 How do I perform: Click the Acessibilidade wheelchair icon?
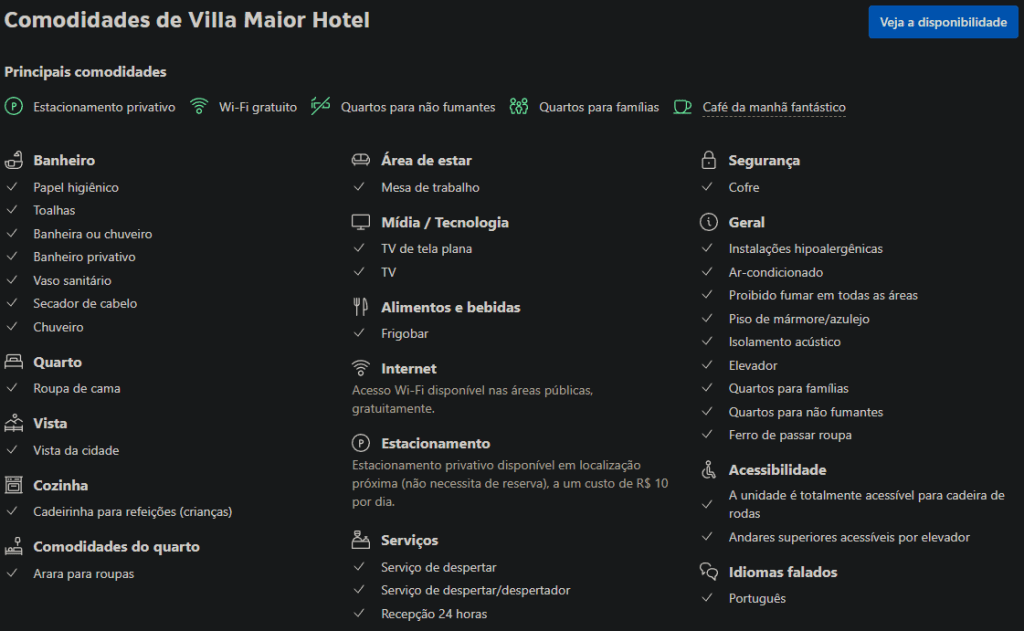[x=709, y=470]
